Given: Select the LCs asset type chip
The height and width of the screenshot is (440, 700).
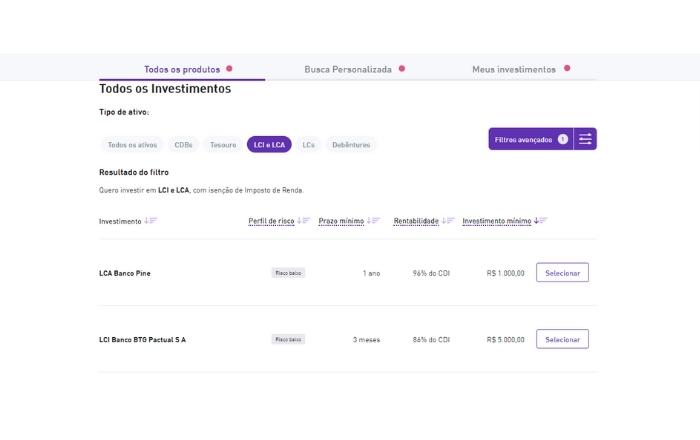Looking at the screenshot, I should pyautogui.click(x=308, y=145).
